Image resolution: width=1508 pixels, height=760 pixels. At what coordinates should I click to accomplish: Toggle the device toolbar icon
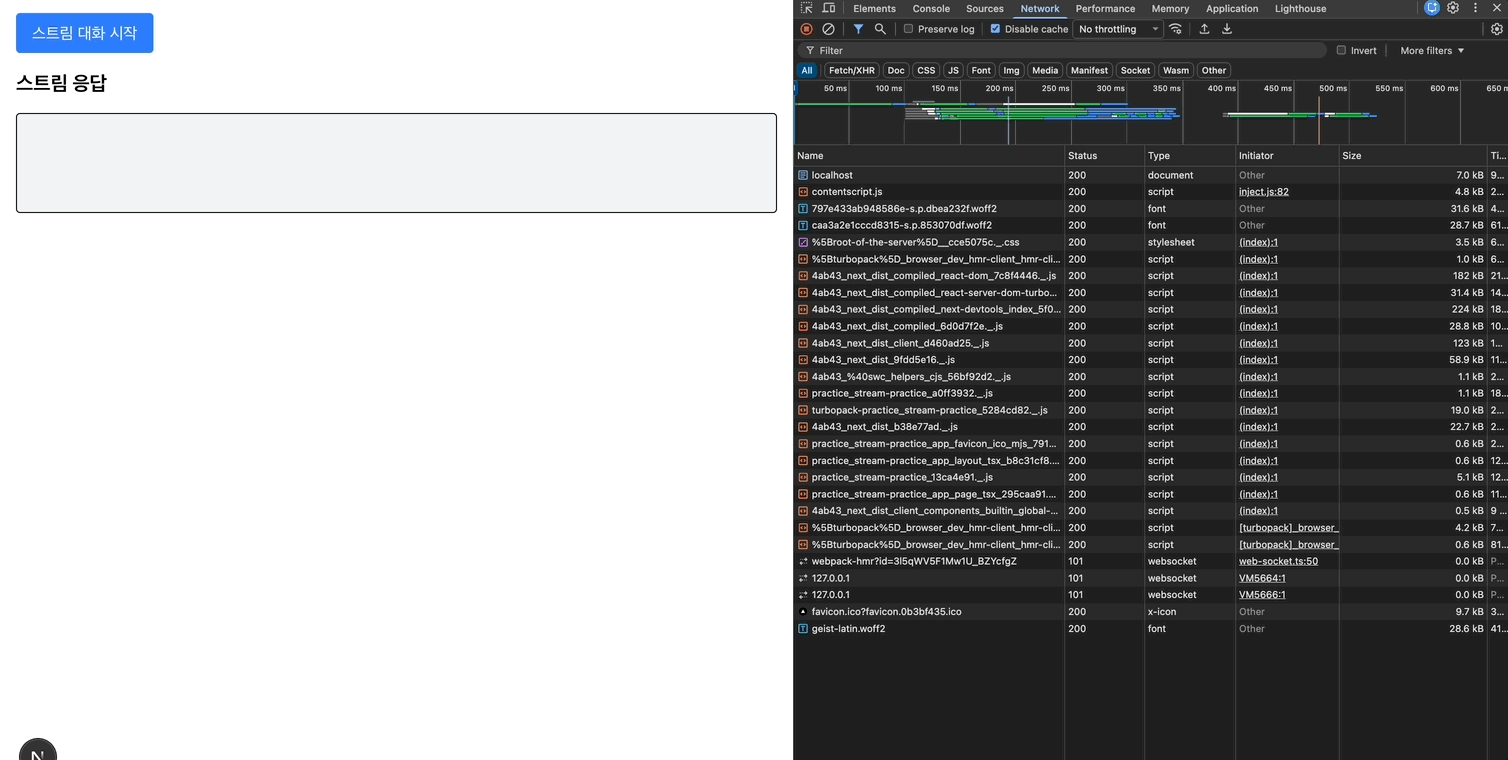829,8
